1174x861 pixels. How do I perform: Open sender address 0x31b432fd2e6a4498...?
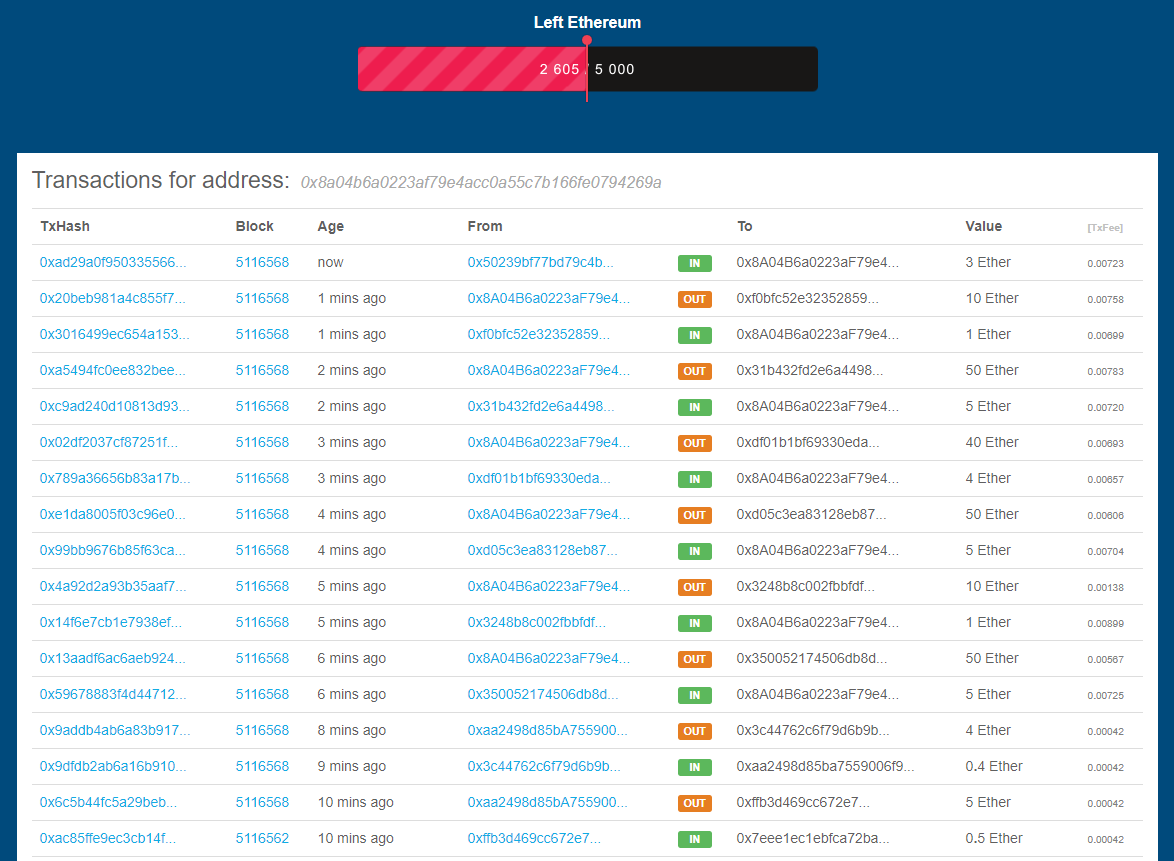541,407
